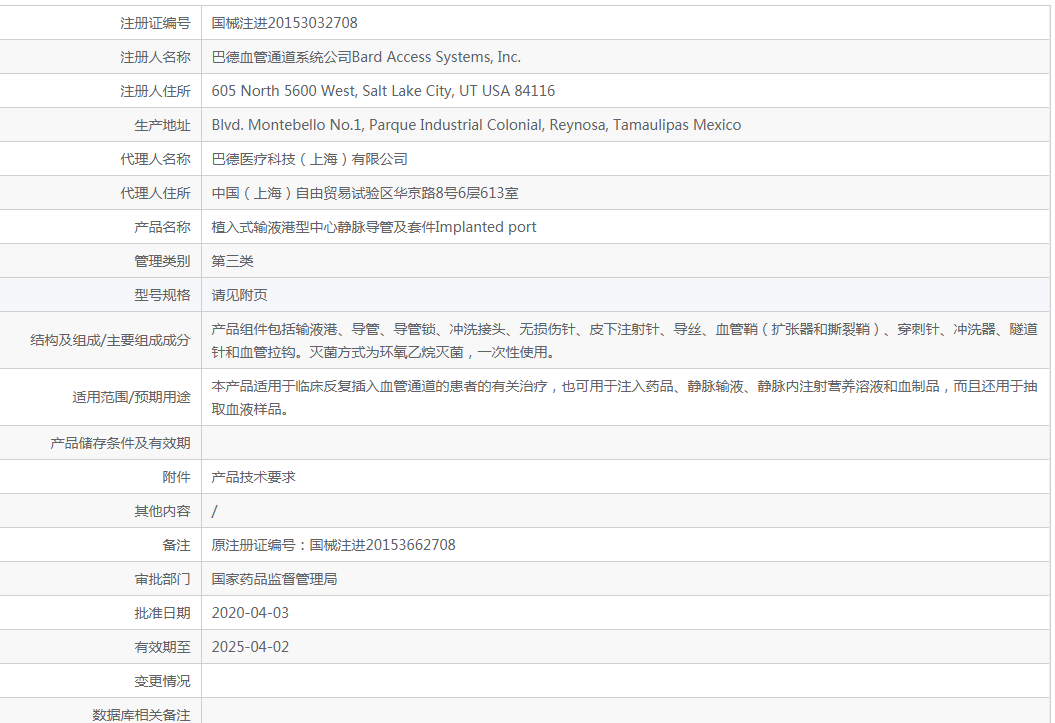Click the product structure composition description

[x=624, y=340]
